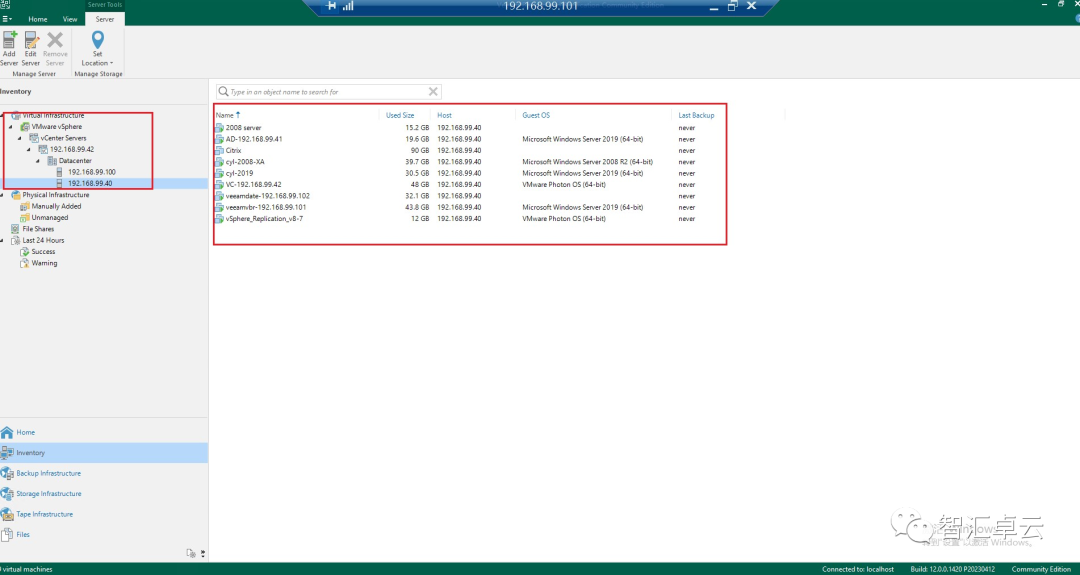The width and height of the screenshot is (1080, 575).
Task: Click the Success status icon
Action: click(x=25, y=251)
